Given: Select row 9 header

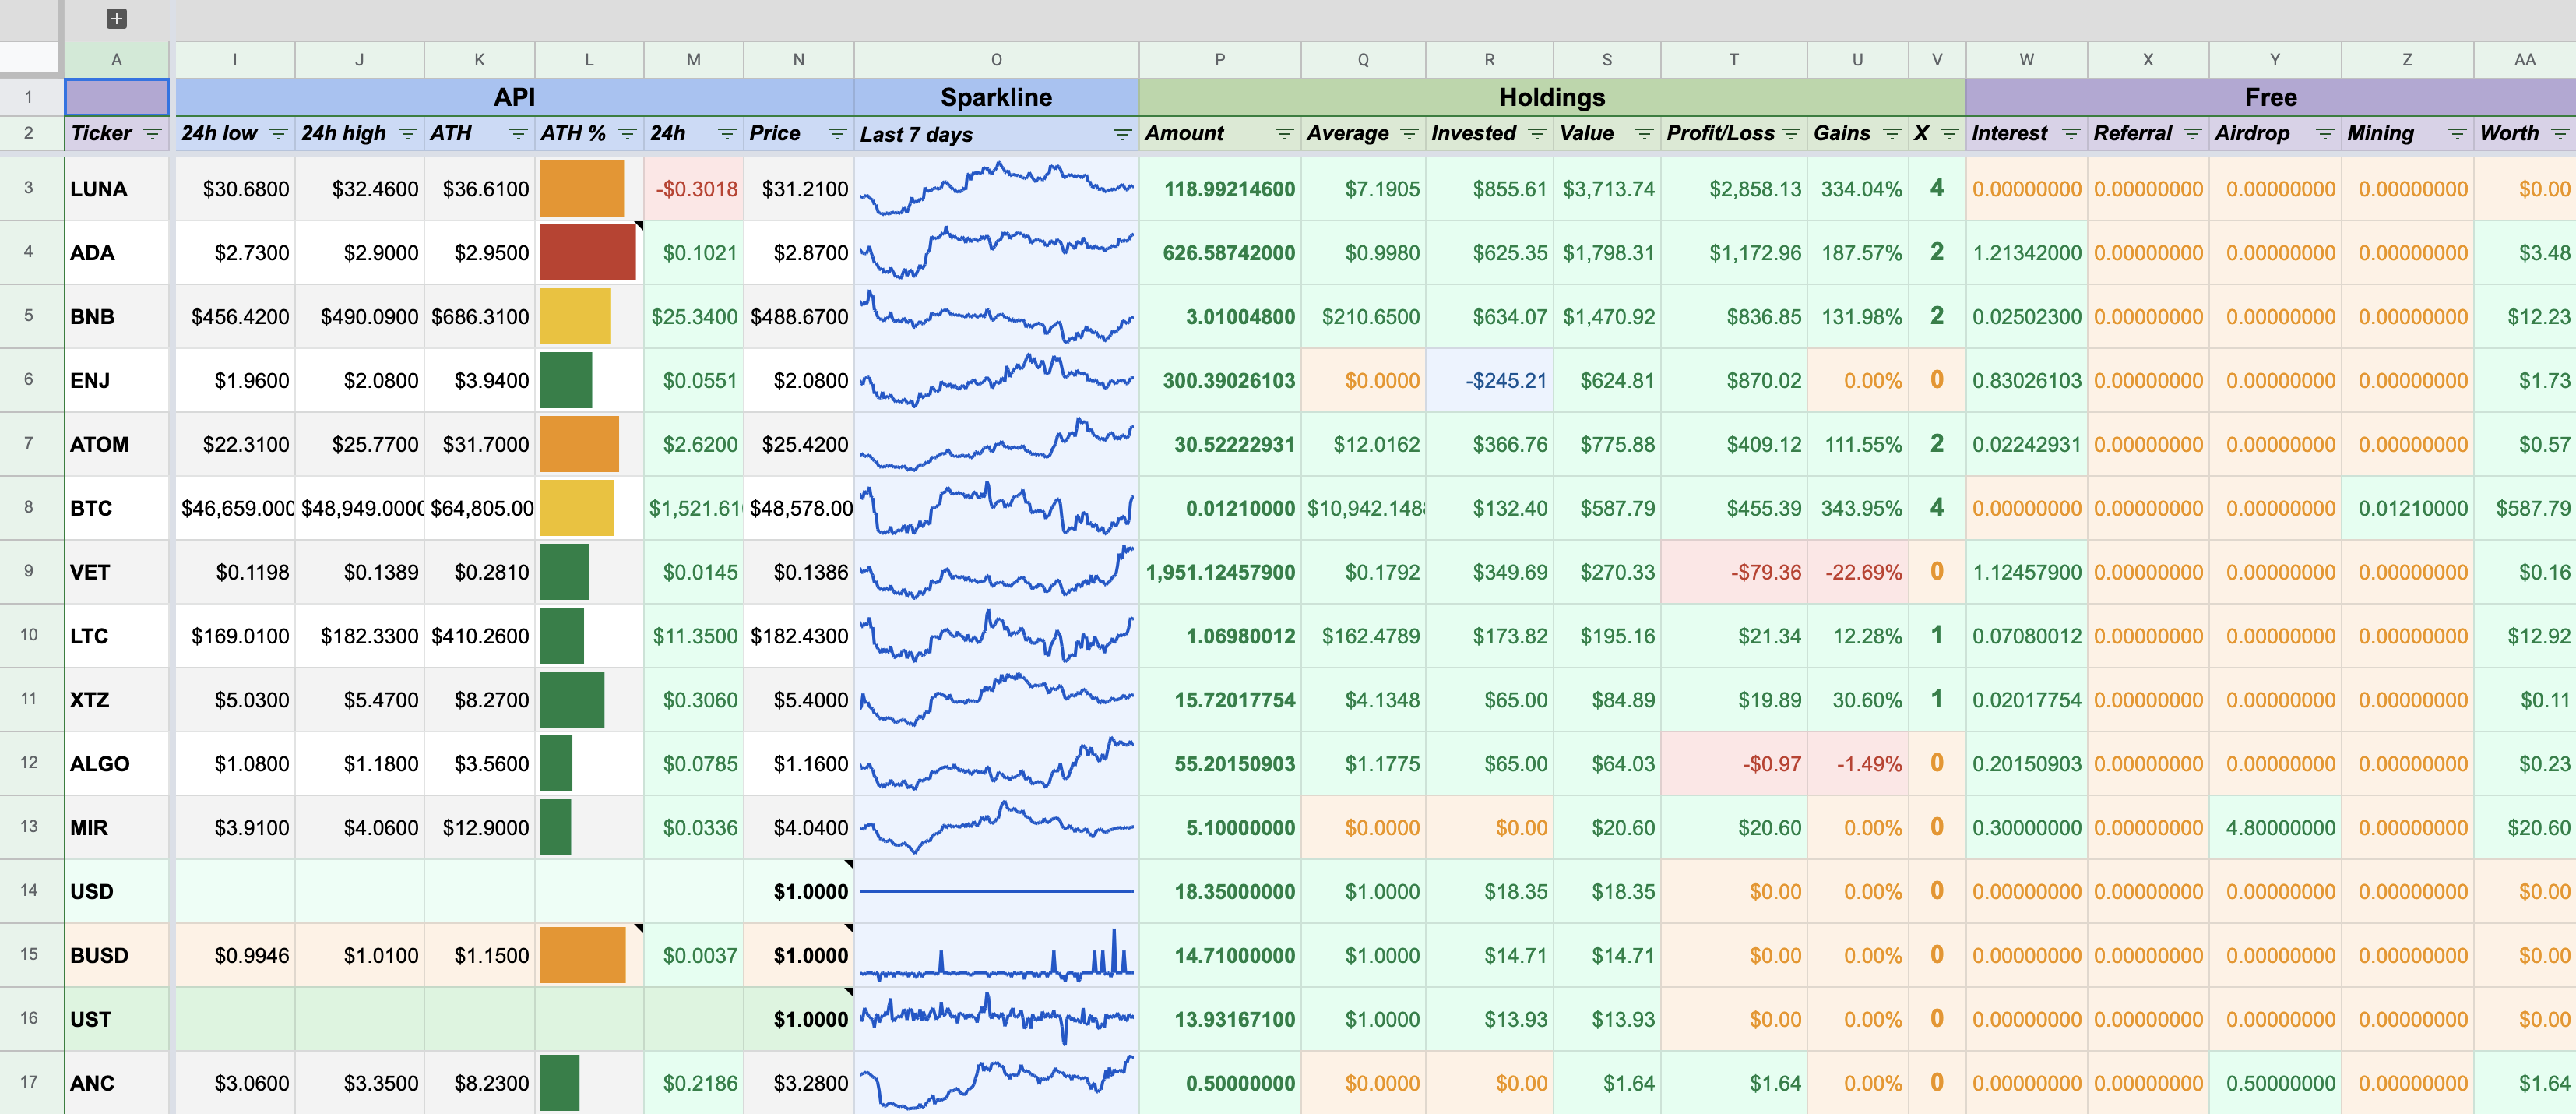Looking at the screenshot, I should click(29, 571).
